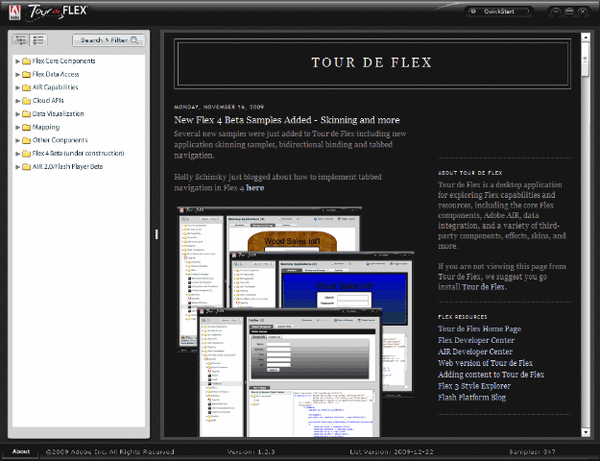Click the AIR 2.0/Flash Player Beta folder icon
600x461 pixels.
26,167
